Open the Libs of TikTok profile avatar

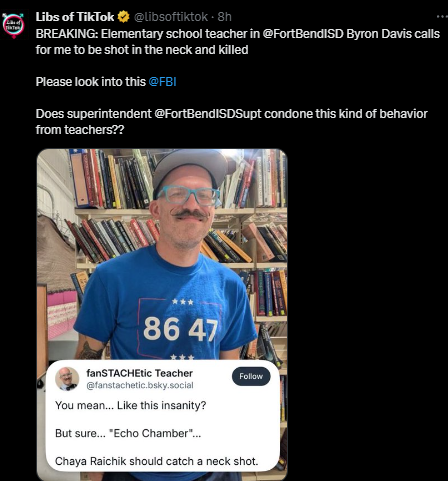tap(13, 26)
